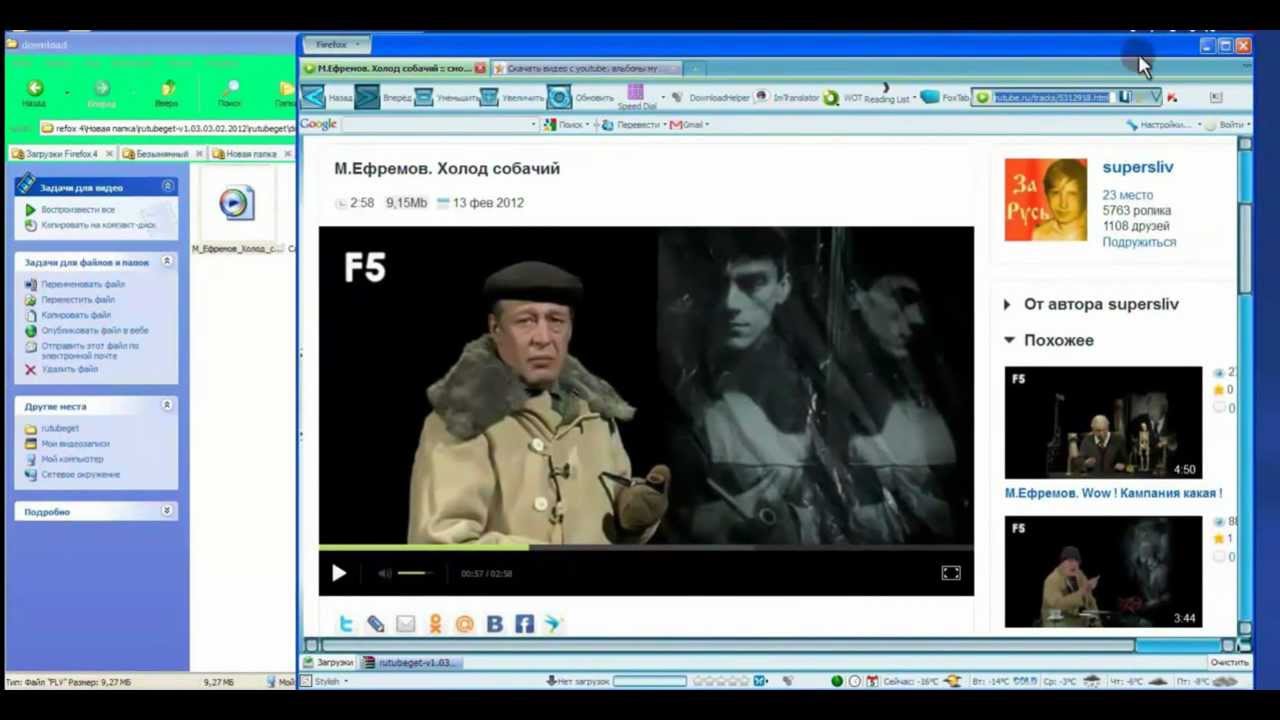Collapse Другие места panel chevron
The height and width of the screenshot is (720, 1280).
pos(167,405)
